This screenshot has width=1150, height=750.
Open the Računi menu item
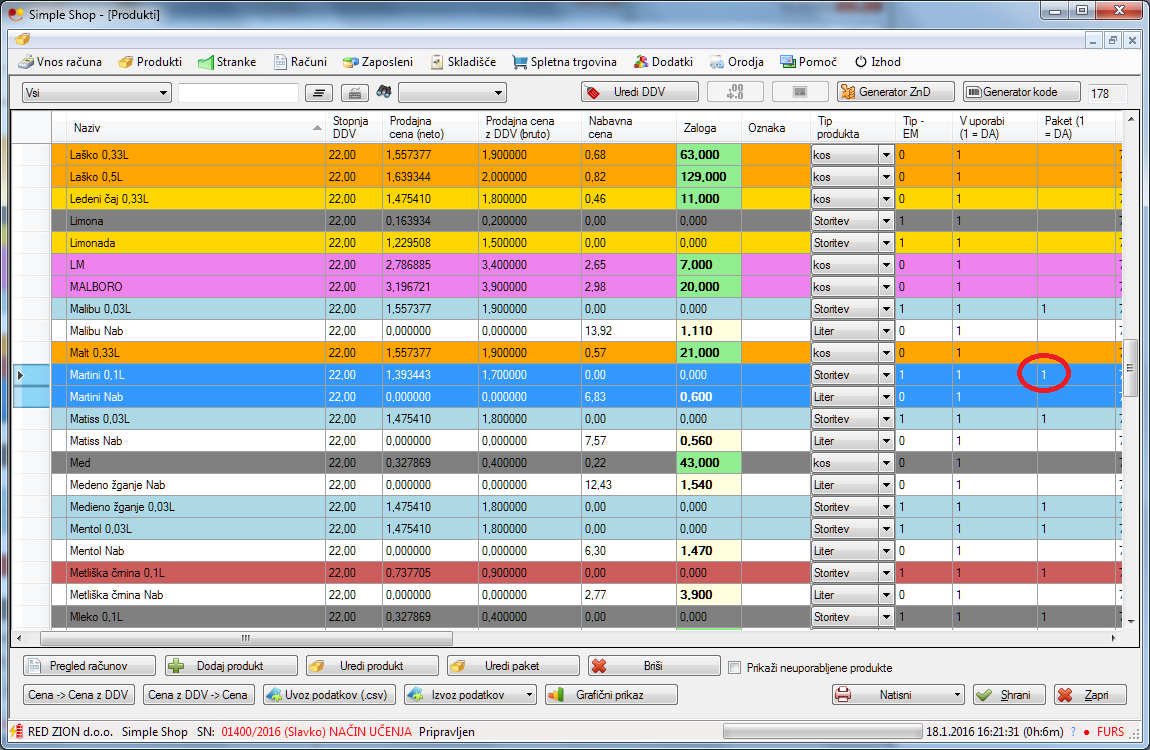click(x=299, y=62)
